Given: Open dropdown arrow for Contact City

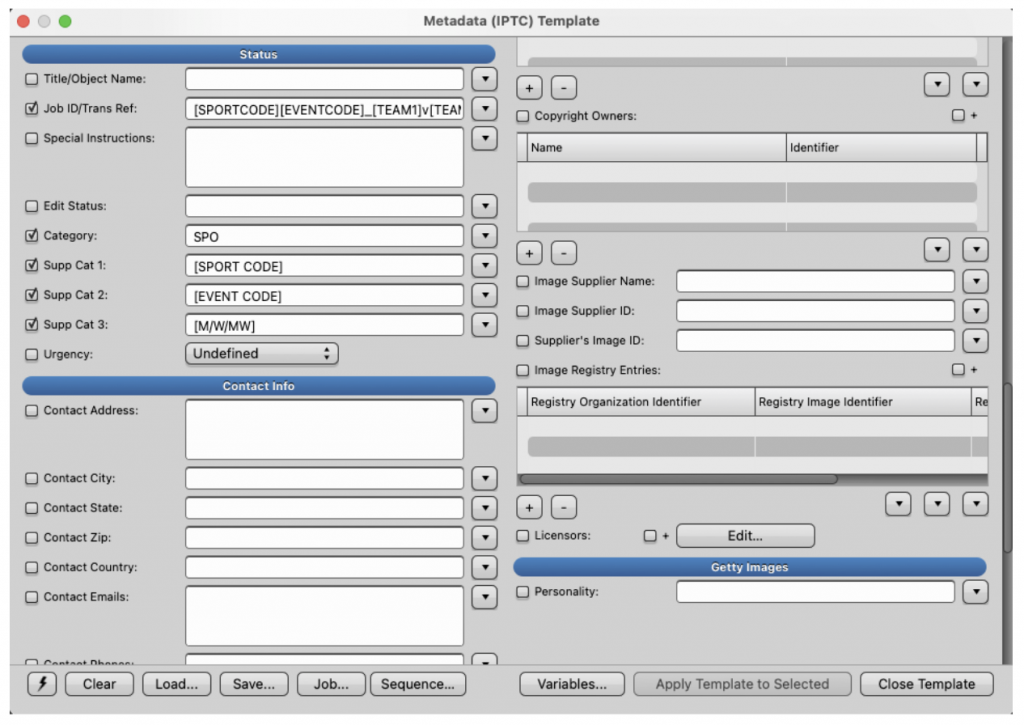Looking at the screenshot, I should pyautogui.click(x=485, y=478).
